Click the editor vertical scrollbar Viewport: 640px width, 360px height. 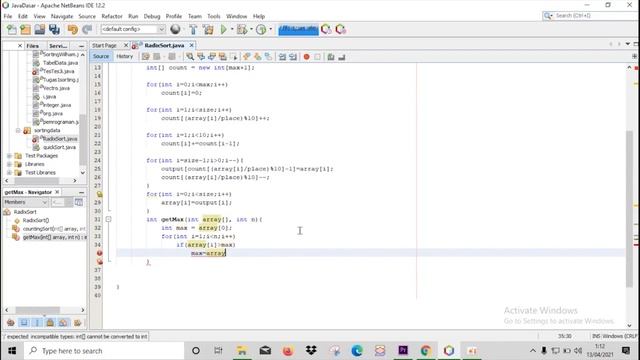click(629, 209)
